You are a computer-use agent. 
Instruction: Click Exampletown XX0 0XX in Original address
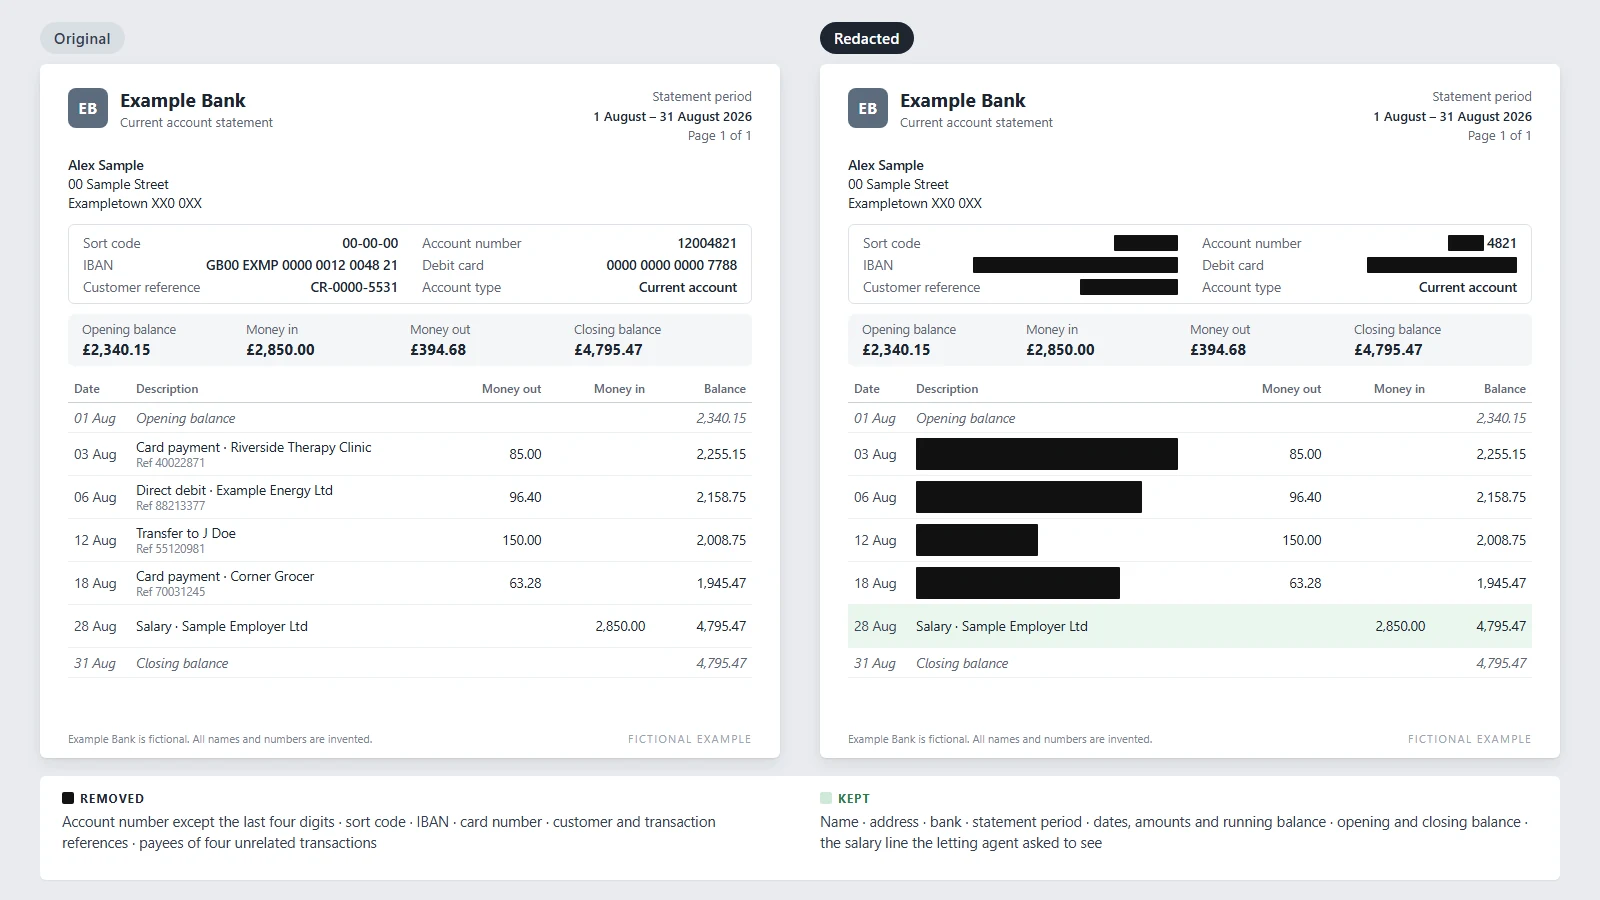pyautogui.click(x=135, y=203)
